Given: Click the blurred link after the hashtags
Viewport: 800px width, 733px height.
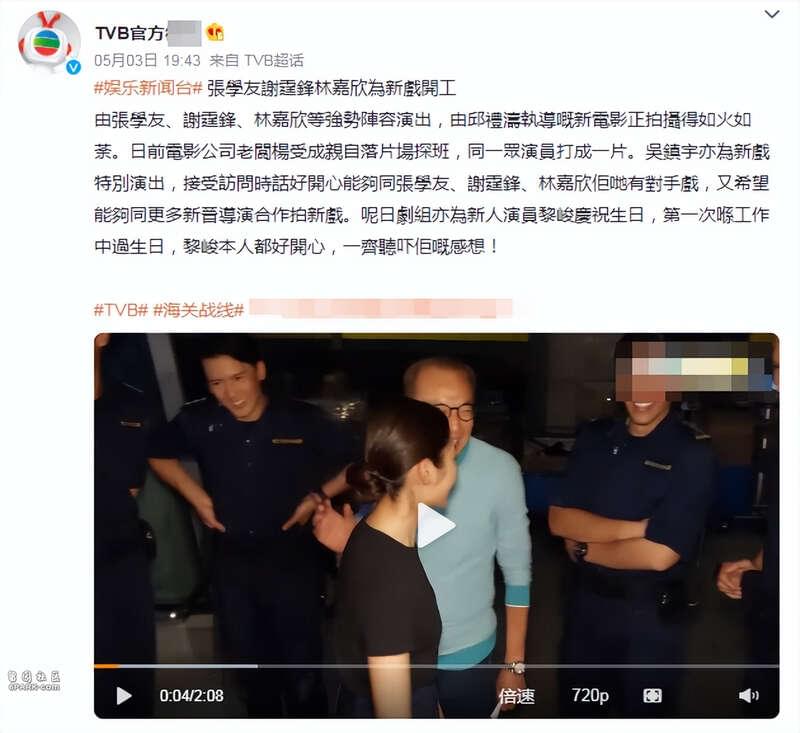Looking at the screenshot, I should coord(381,309).
